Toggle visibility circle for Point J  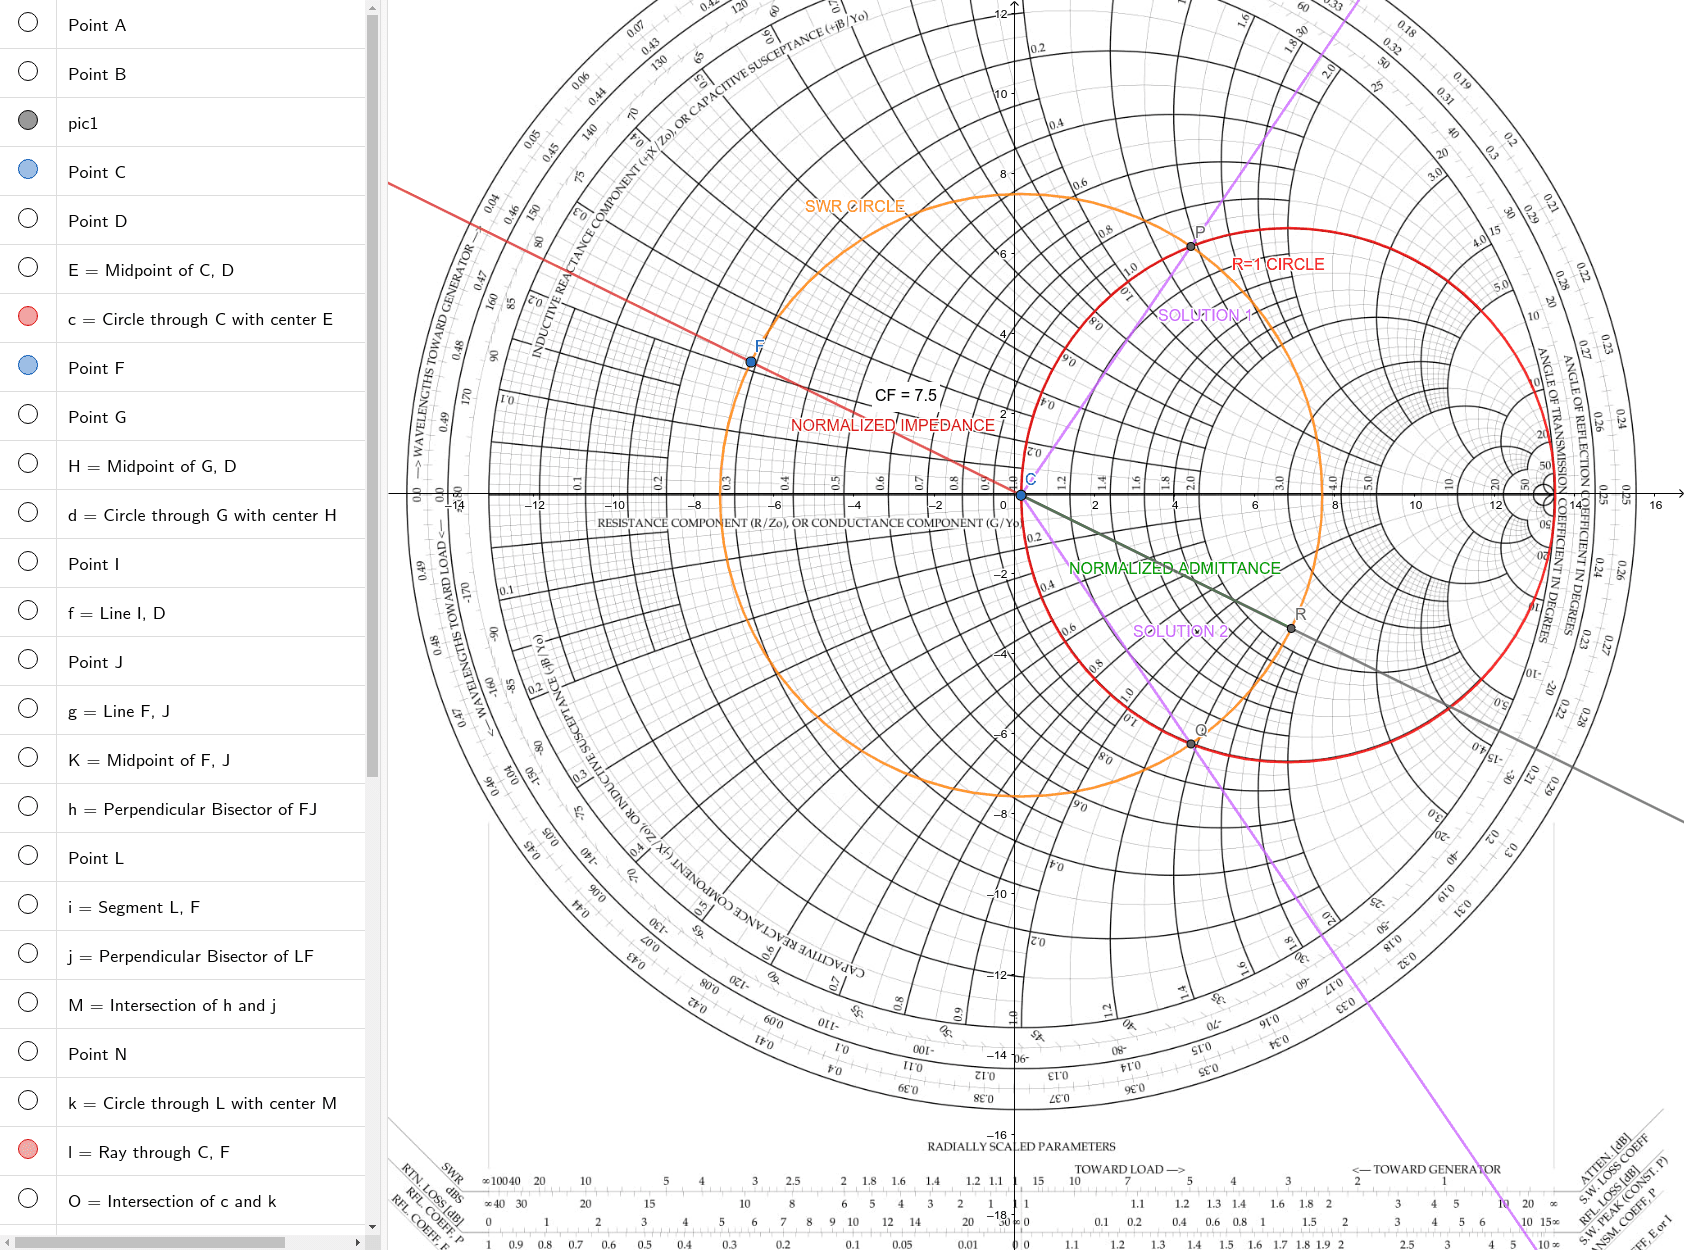(28, 659)
